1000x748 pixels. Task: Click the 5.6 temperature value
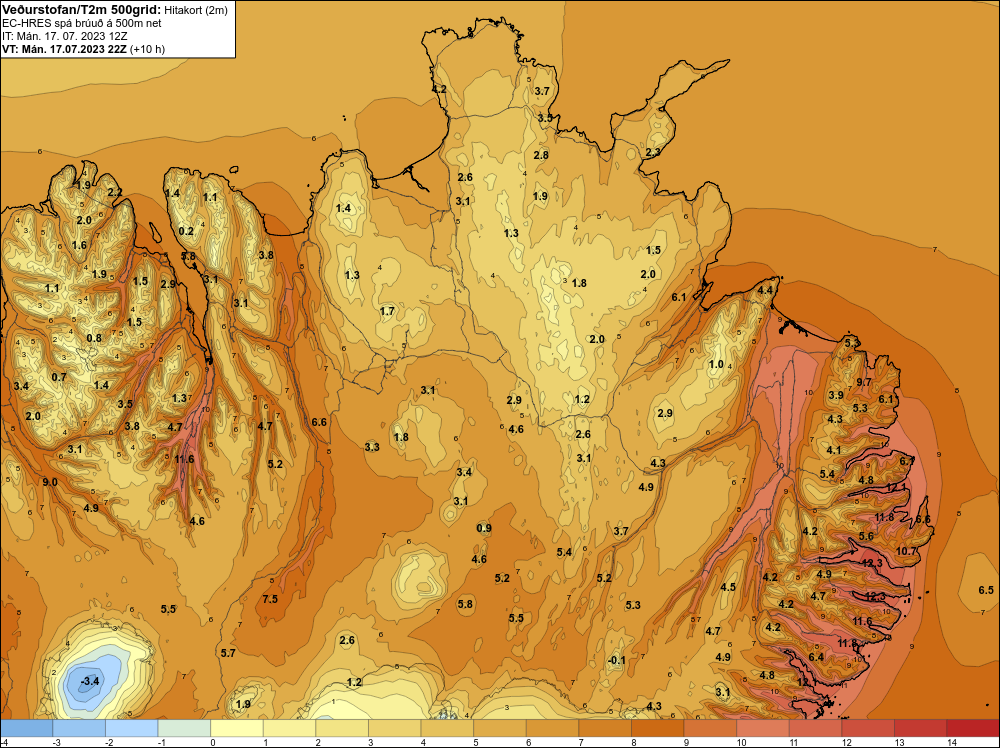click(865, 536)
